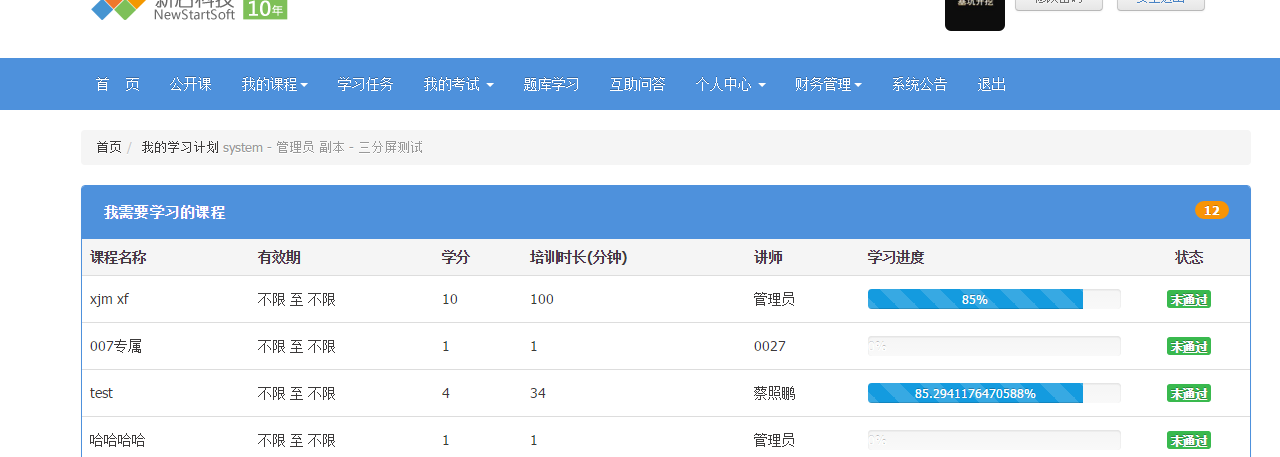Click the 未通过 status badge for xjm xf
1280x457 pixels.
1188,299
